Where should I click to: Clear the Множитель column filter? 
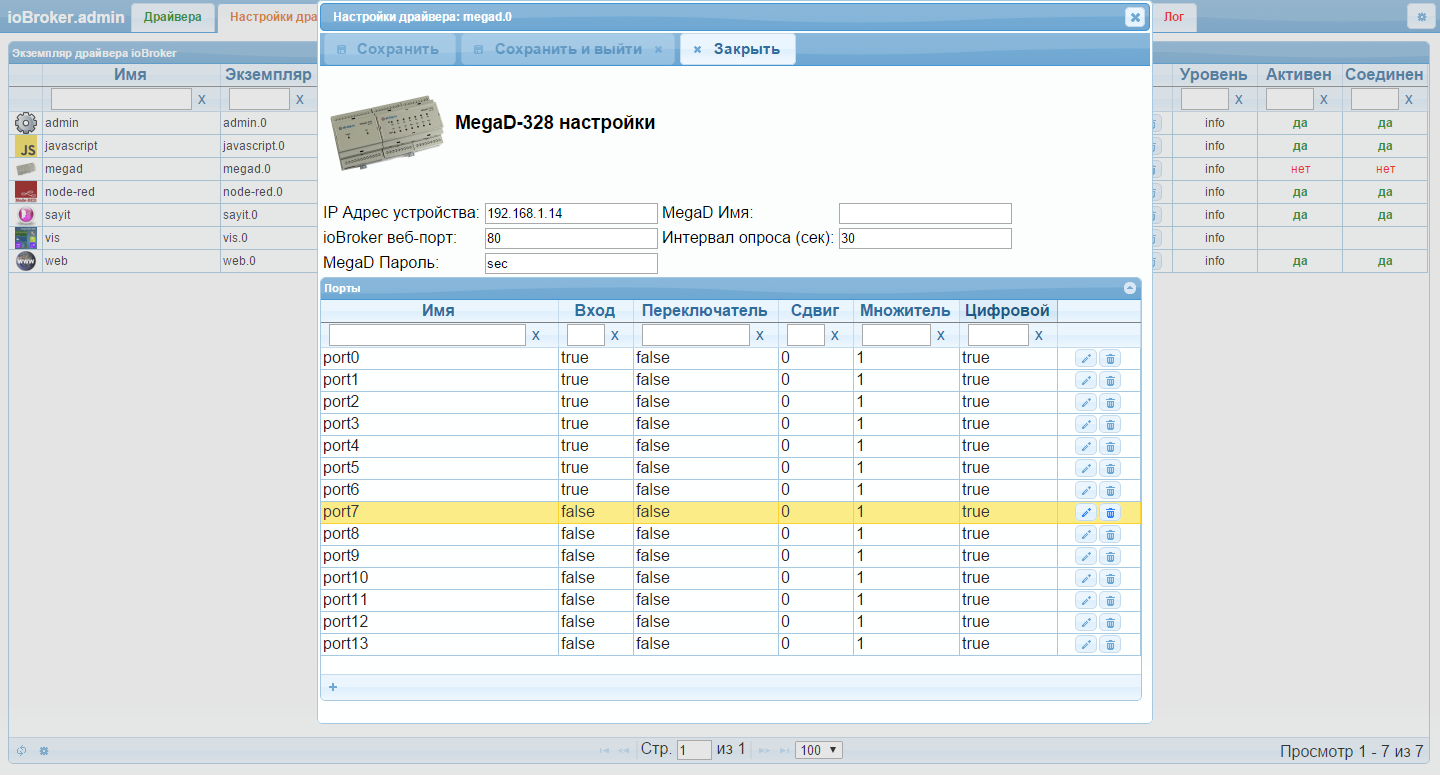[941, 336]
